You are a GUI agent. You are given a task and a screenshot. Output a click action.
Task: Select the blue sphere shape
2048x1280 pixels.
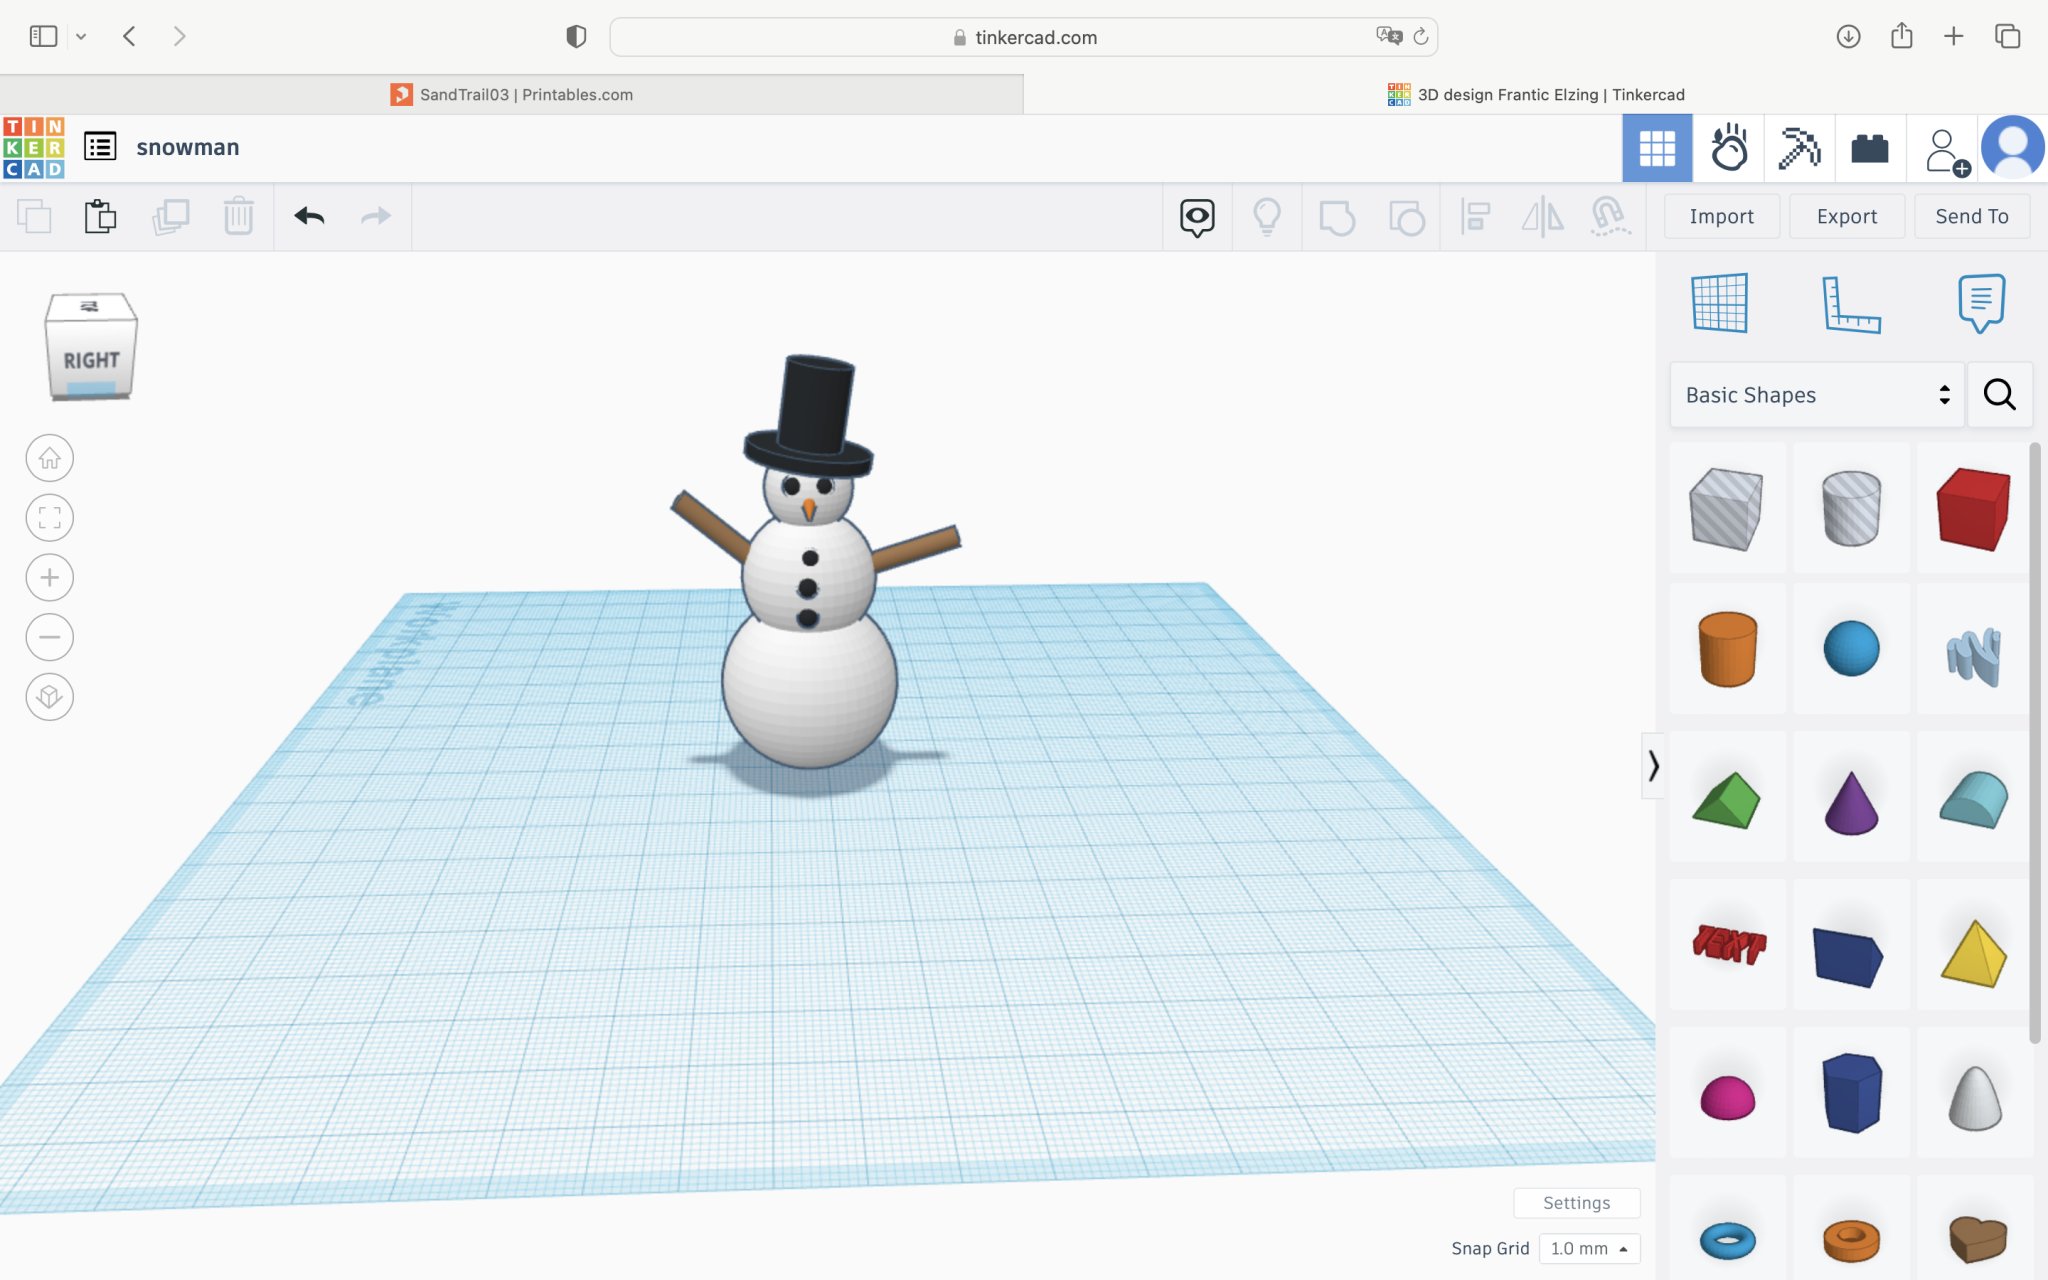(1851, 649)
